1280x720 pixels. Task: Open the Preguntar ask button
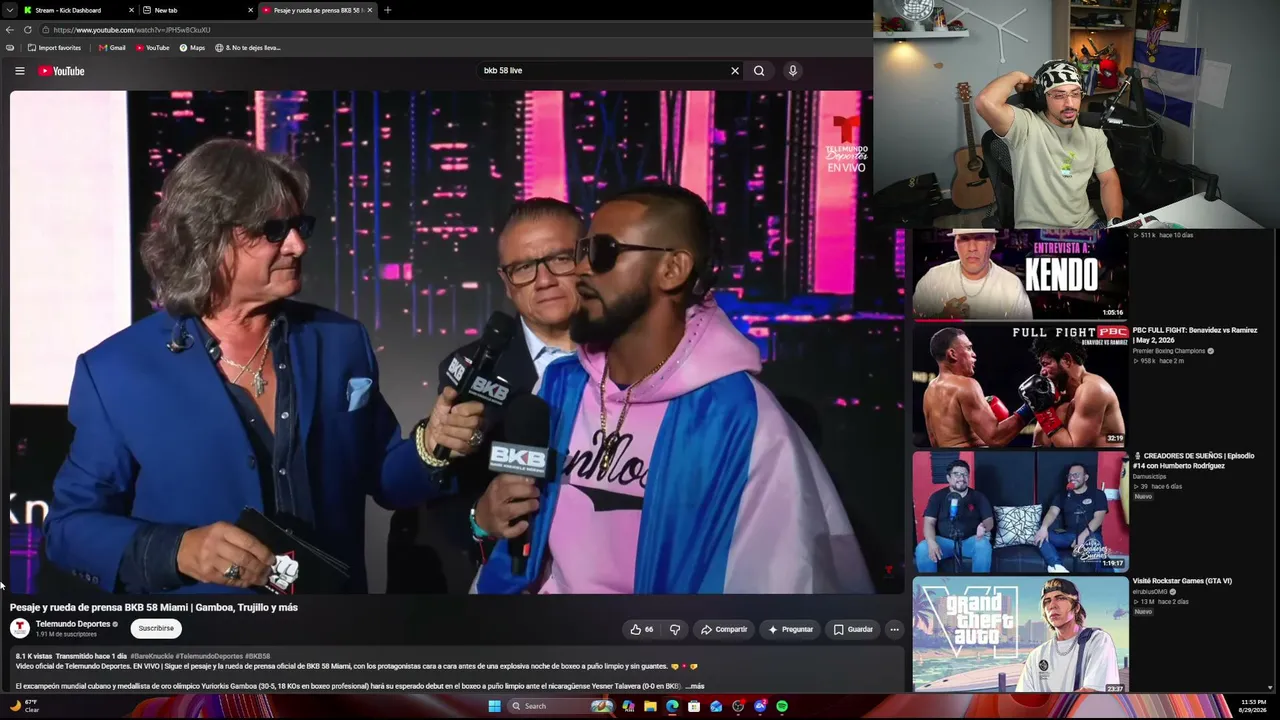tap(790, 629)
